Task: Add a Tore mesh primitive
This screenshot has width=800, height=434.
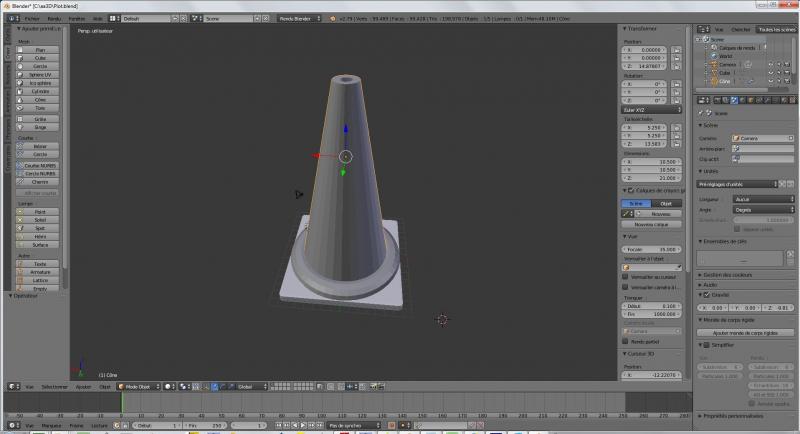Action: tap(40, 108)
